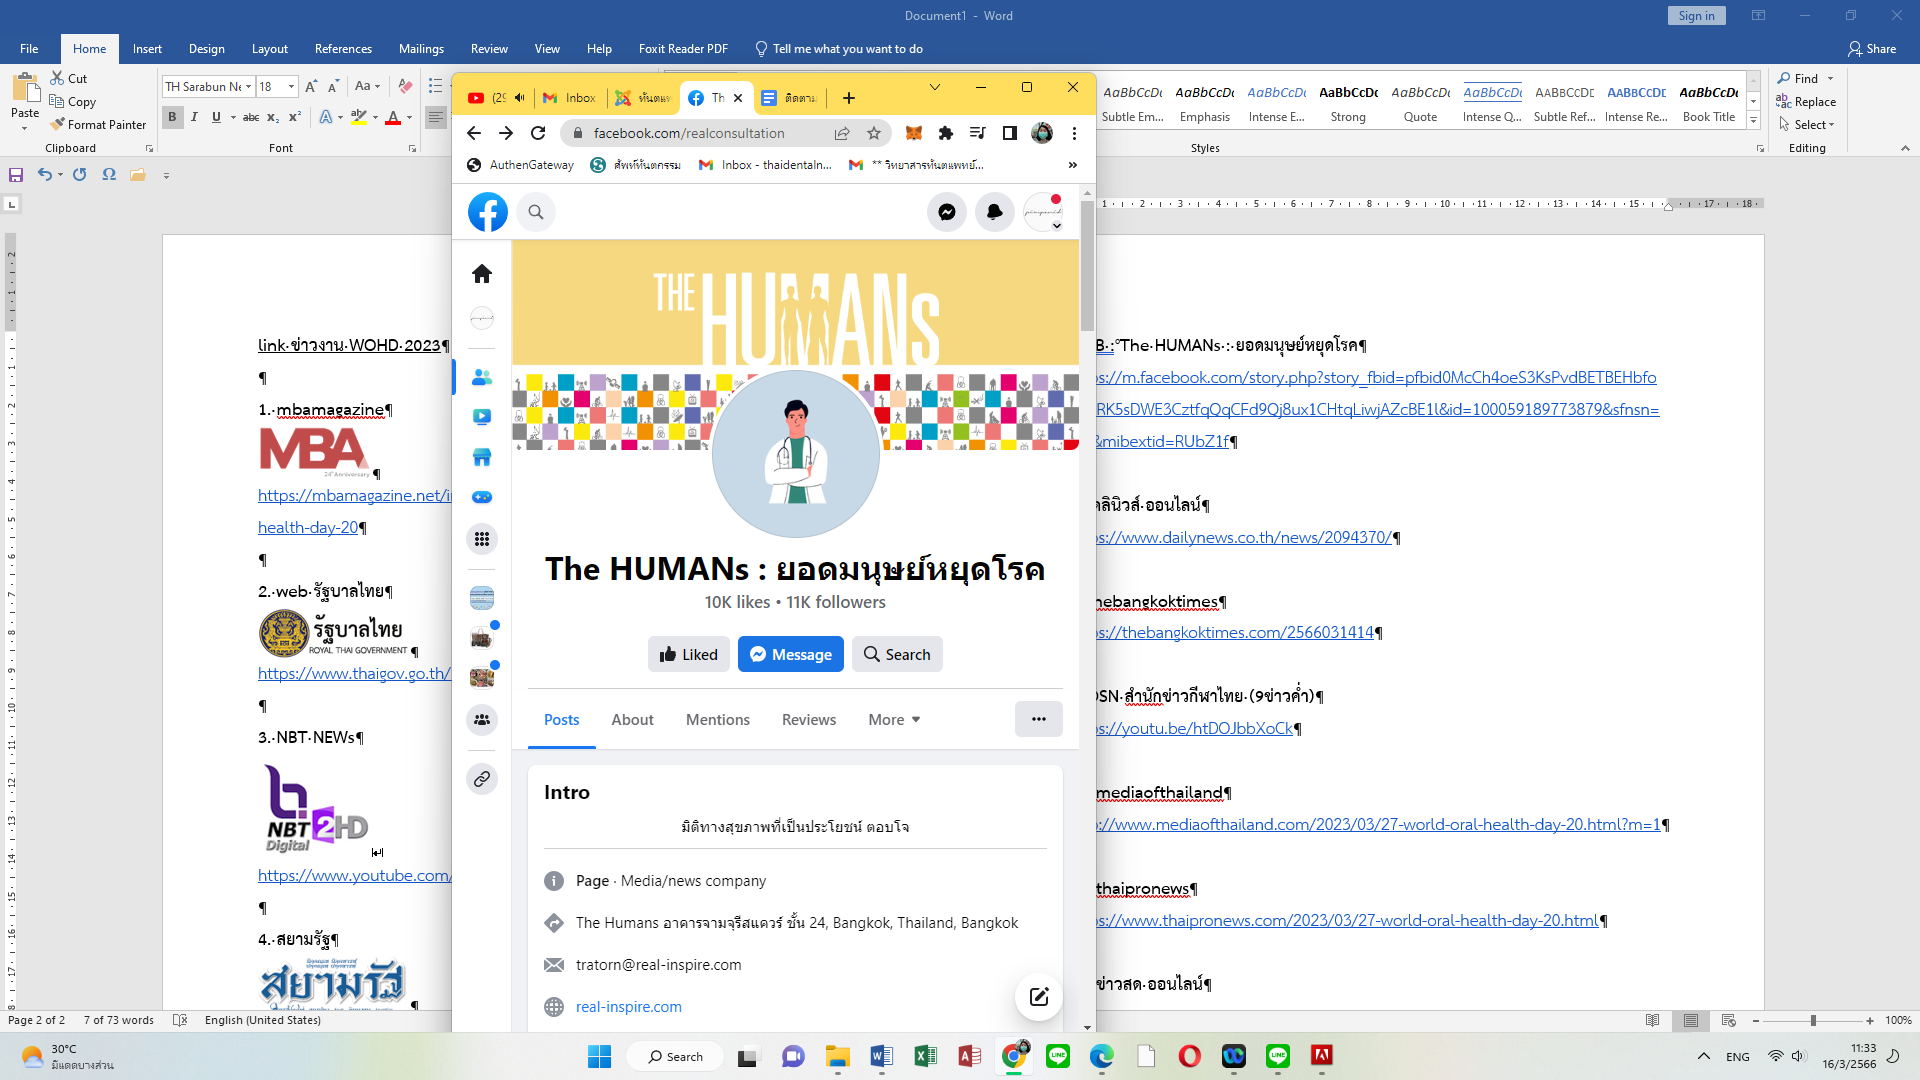Toggle superscript in Word Font group

coord(295,117)
